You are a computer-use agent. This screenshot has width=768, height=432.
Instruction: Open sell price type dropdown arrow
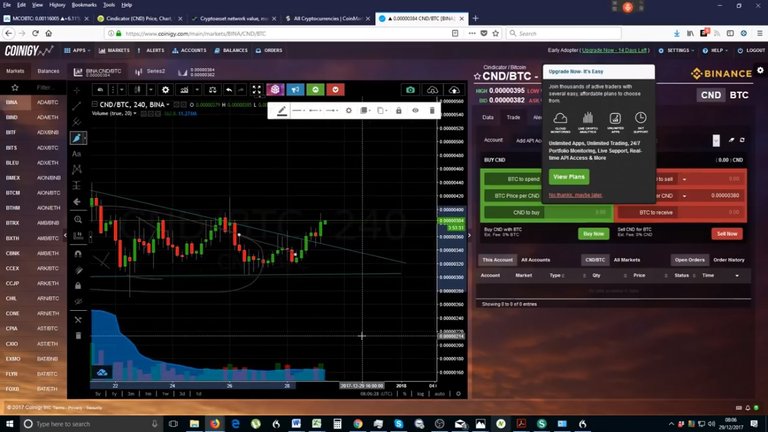pyautogui.click(x=684, y=196)
